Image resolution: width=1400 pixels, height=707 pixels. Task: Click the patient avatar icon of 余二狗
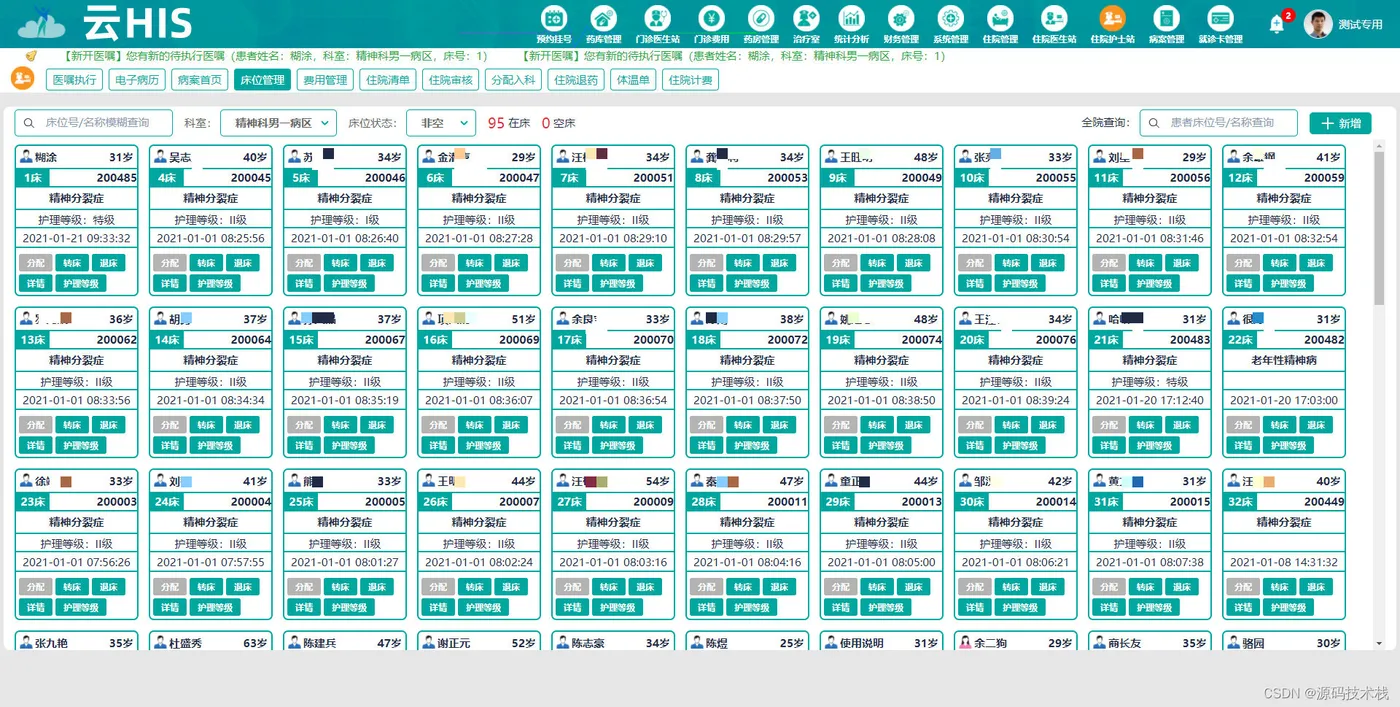click(x=965, y=643)
